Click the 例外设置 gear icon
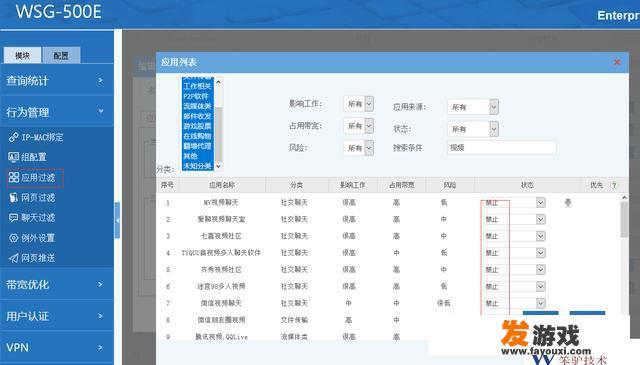Viewport: 640px width, 365px height. [x=13, y=238]
